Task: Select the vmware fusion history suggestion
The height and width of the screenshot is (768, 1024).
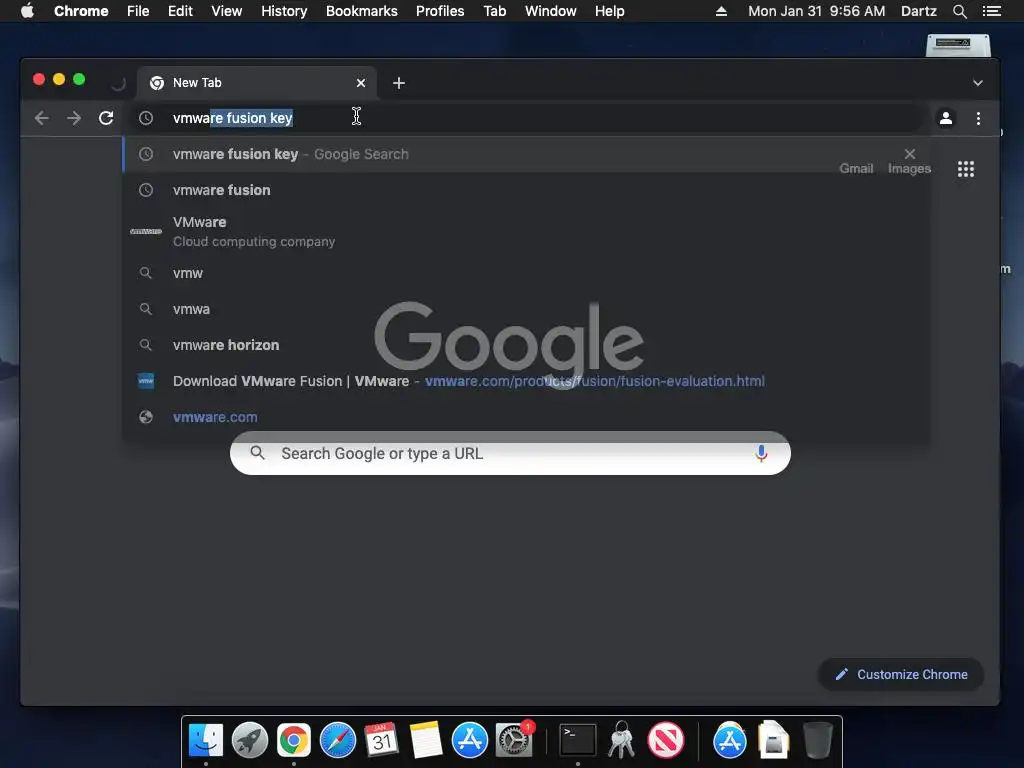Action: coord(526,190)
